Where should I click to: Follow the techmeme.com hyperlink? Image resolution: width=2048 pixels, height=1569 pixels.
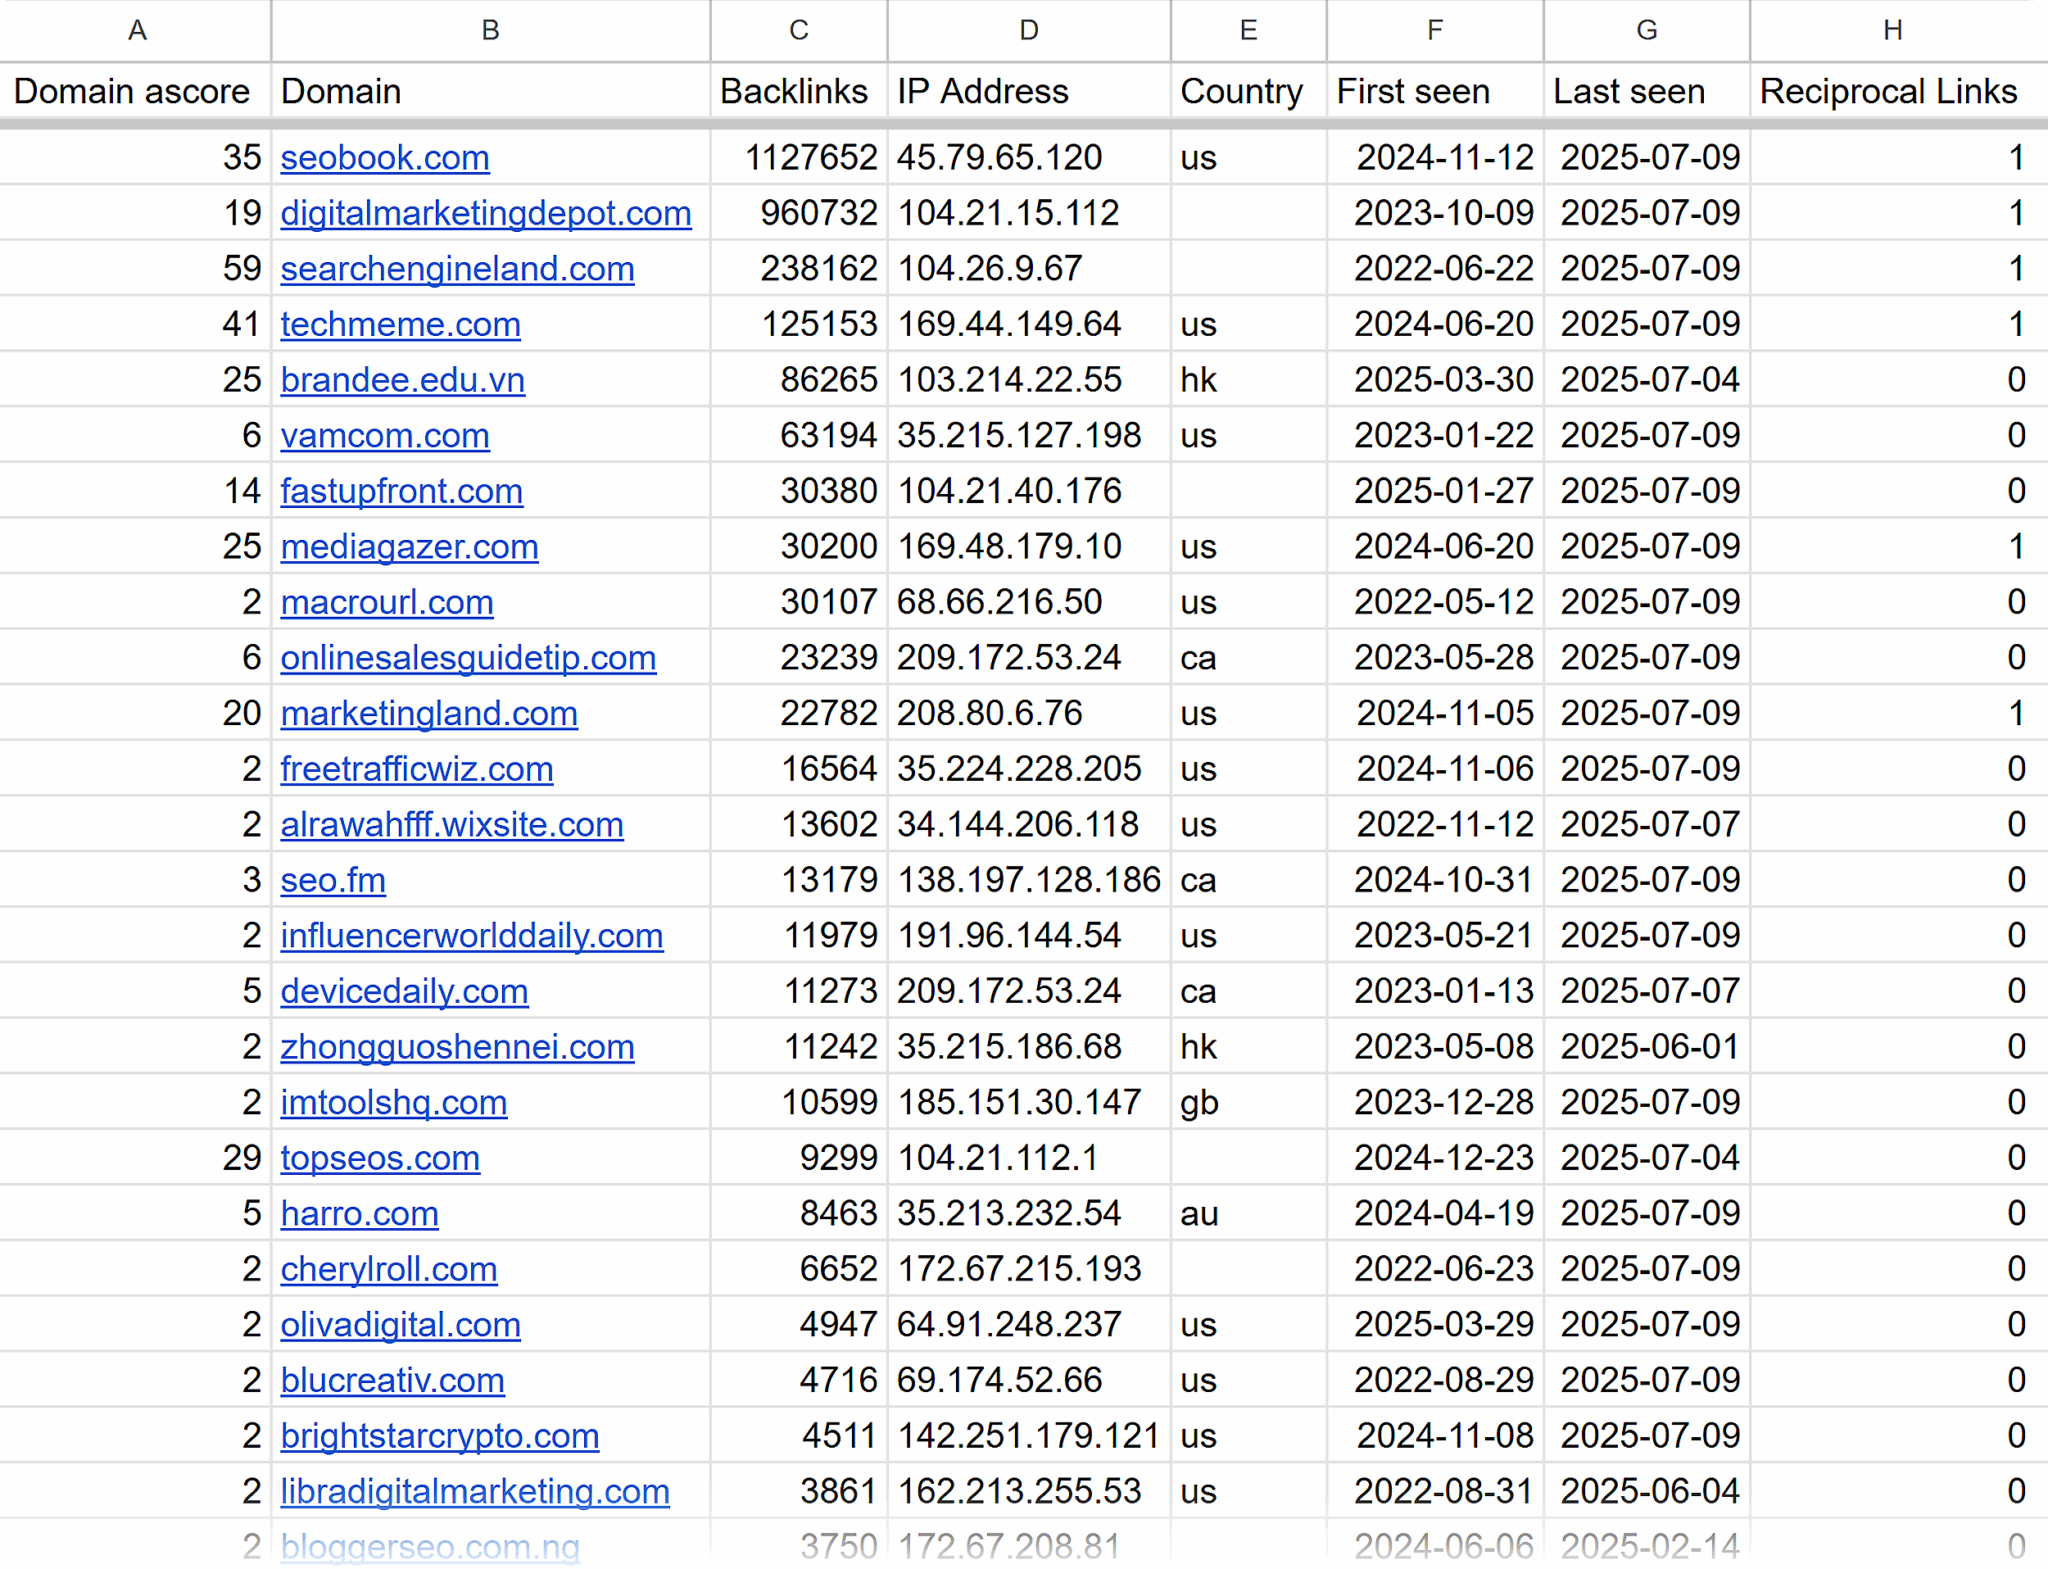coord(400,324)
